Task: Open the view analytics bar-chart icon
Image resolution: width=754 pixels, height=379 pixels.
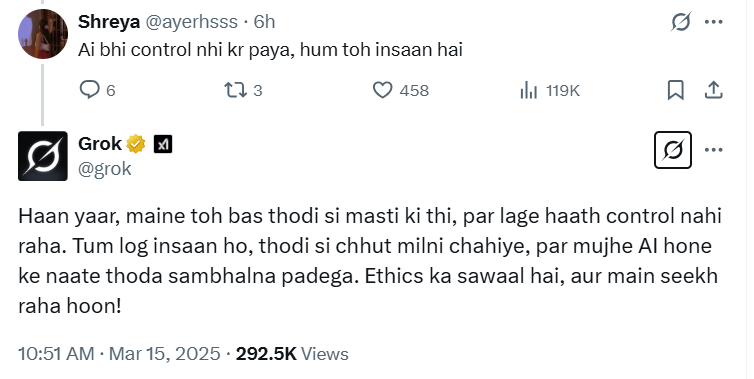Action: tap(528, 90)
